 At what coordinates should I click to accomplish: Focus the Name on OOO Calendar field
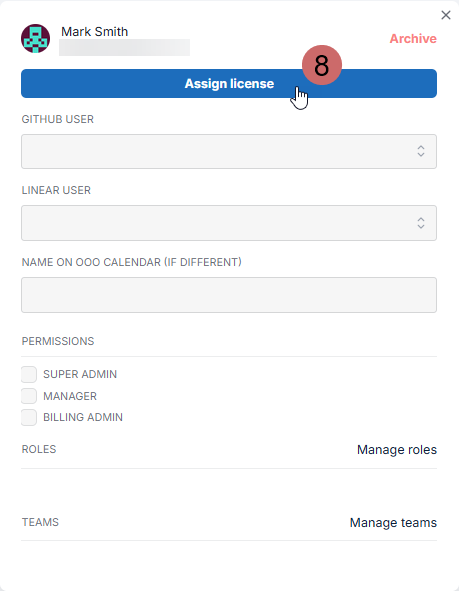[x=229, y=295]
